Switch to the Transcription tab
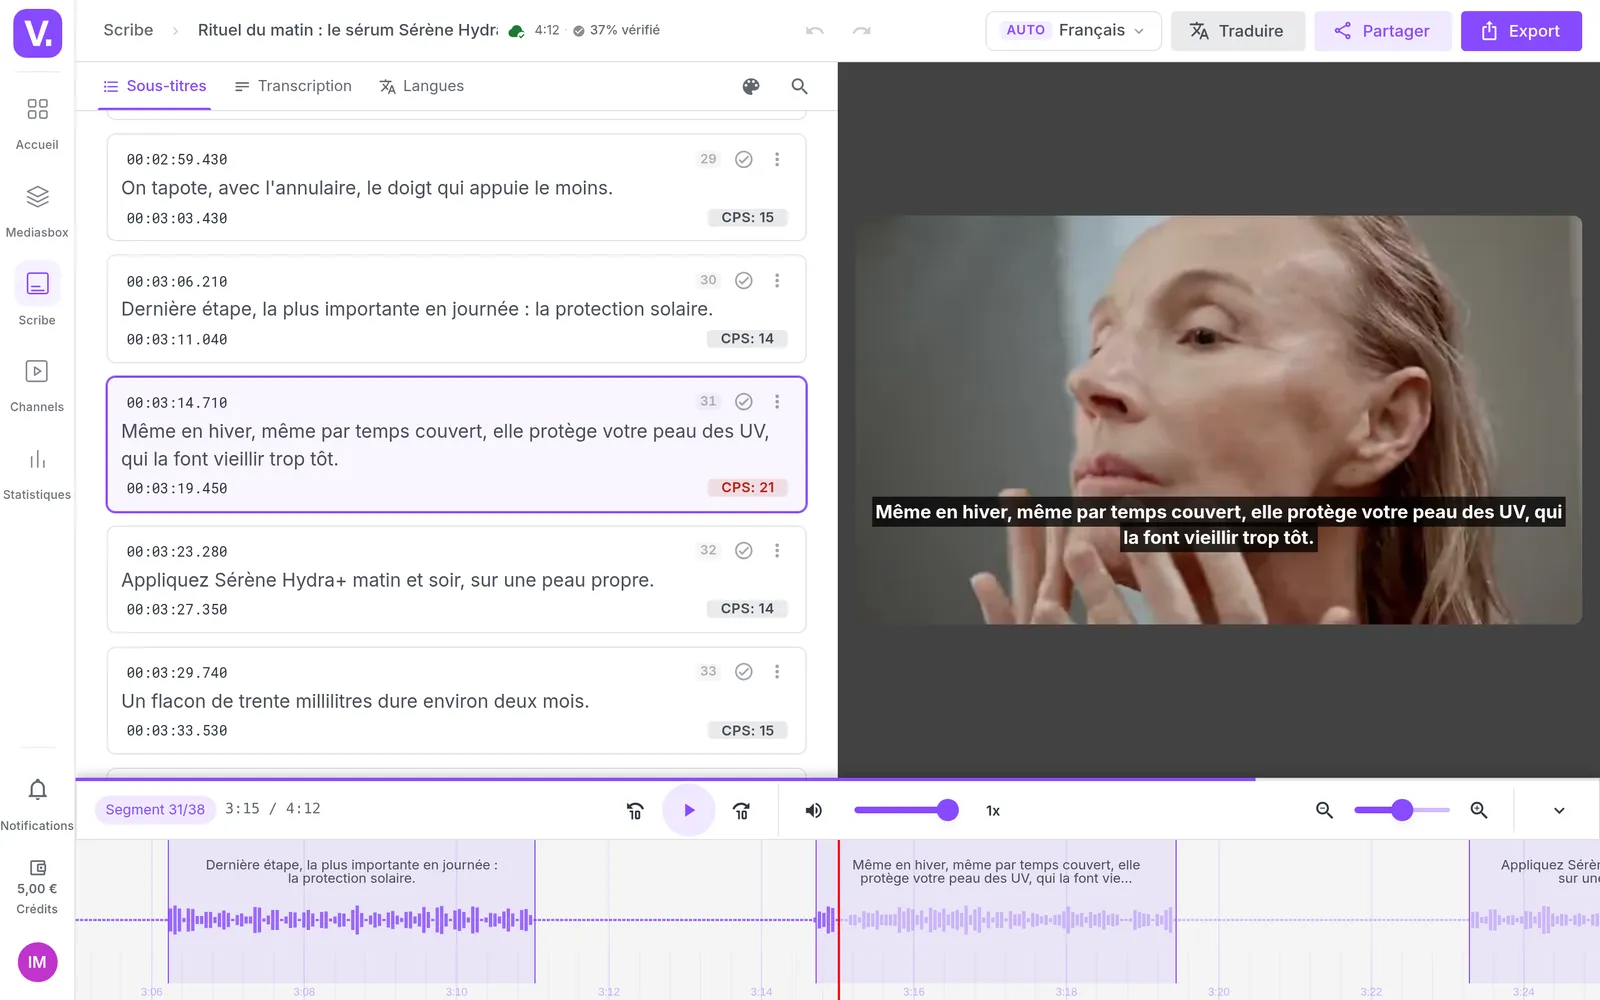The image size is (1600, 1000). click(x=293, y=86)
